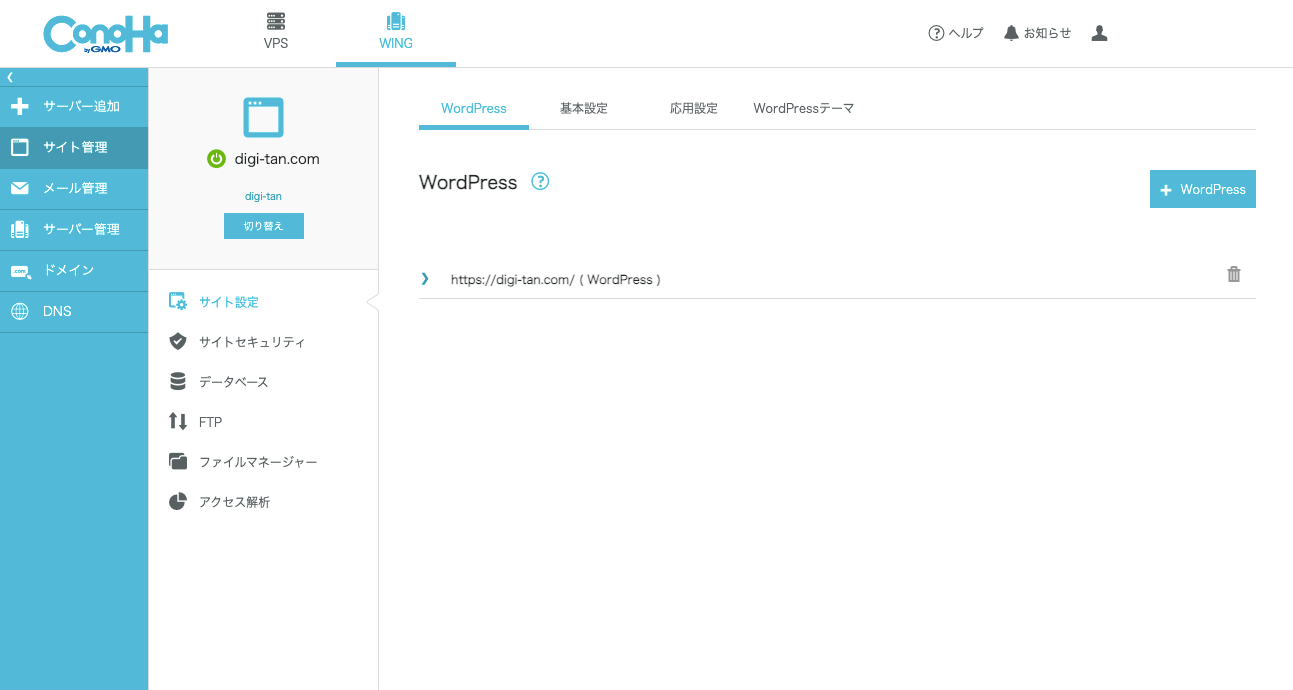Select the WordPressテーマ tab
The image size is (1293, 690).
(x=803, y=109)
